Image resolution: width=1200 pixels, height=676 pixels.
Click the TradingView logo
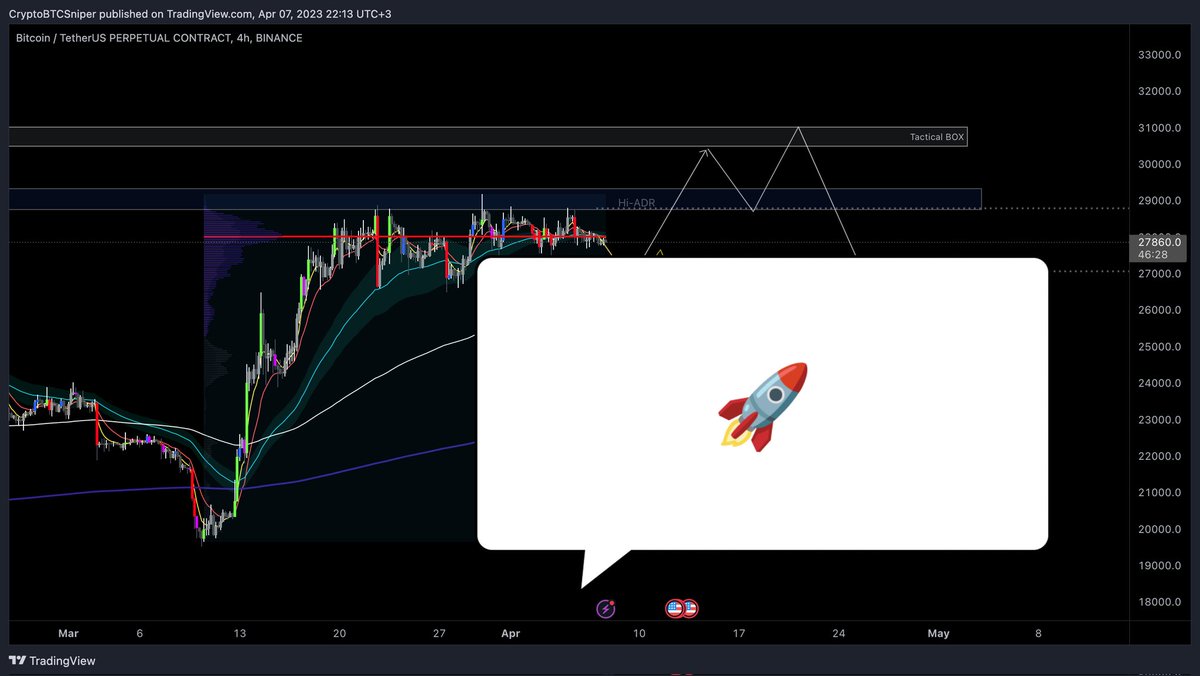click(51, 661)
